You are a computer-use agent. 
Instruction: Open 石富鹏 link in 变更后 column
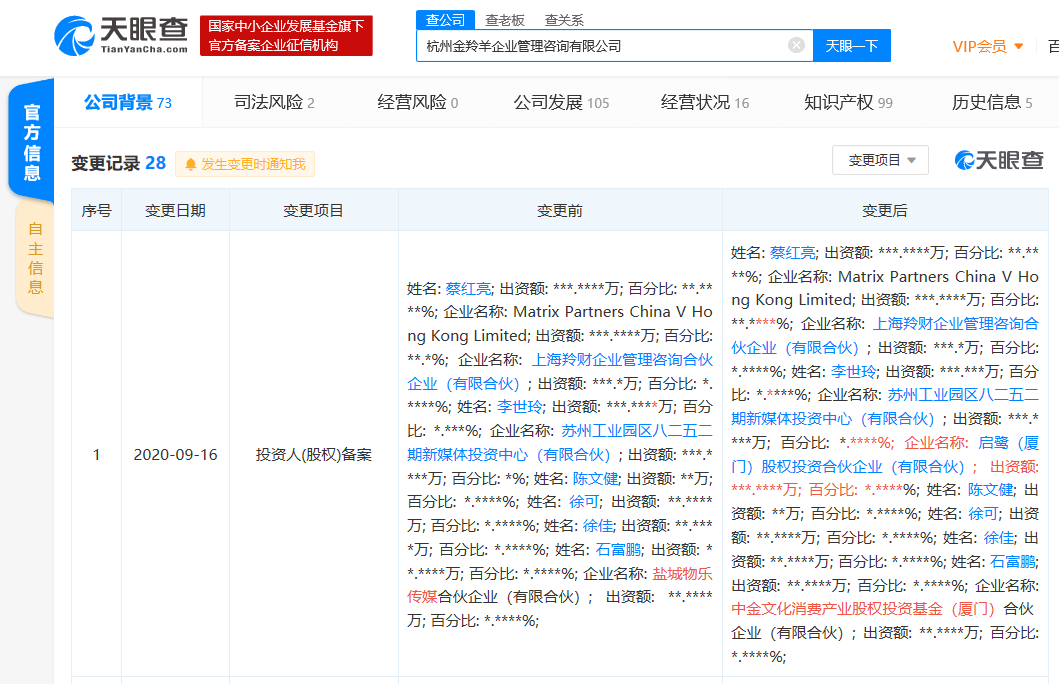1013,562
